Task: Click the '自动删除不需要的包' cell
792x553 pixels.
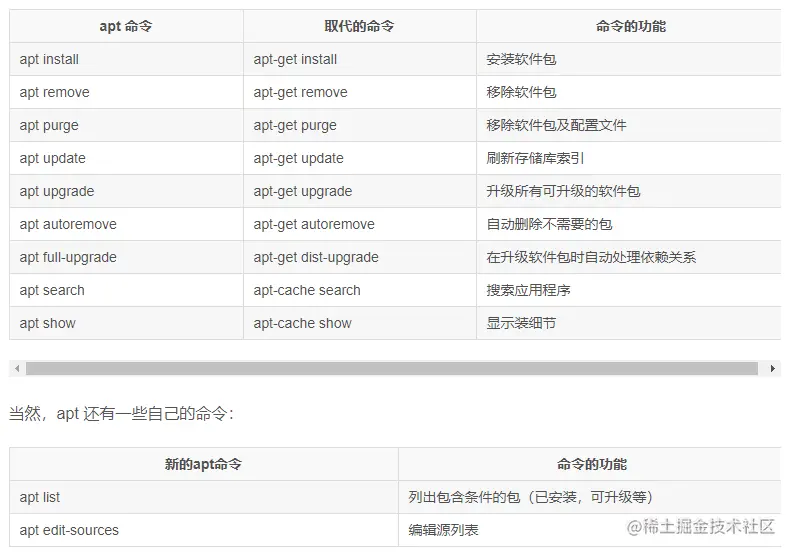Action: 629,224
